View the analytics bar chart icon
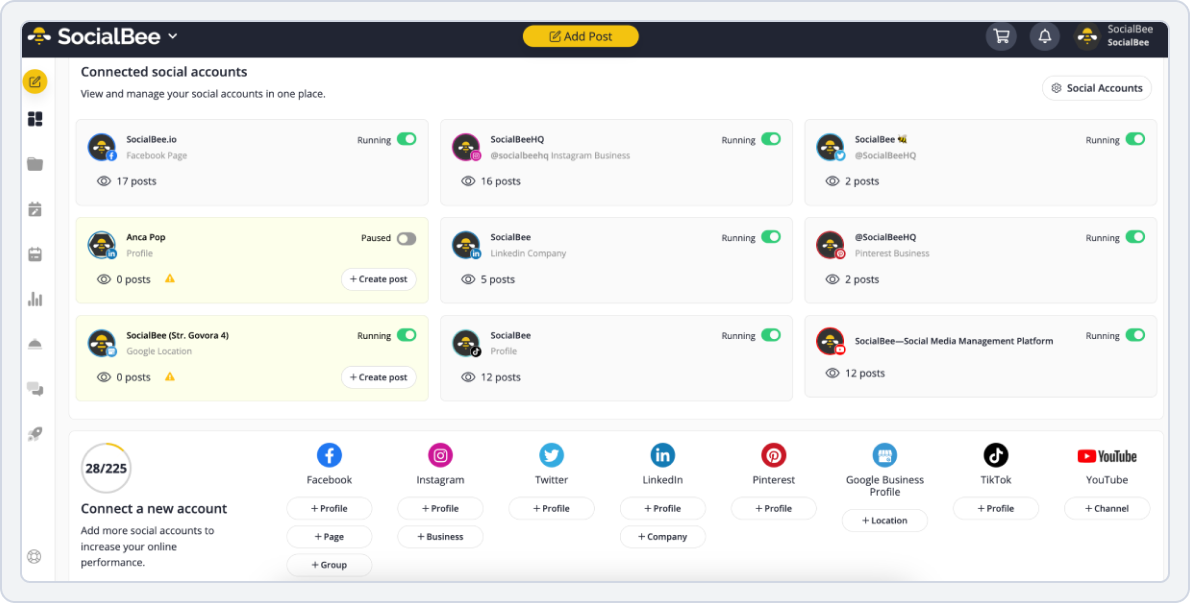The width and height of the screenshot is (1190, 603). tap(34, 298)
